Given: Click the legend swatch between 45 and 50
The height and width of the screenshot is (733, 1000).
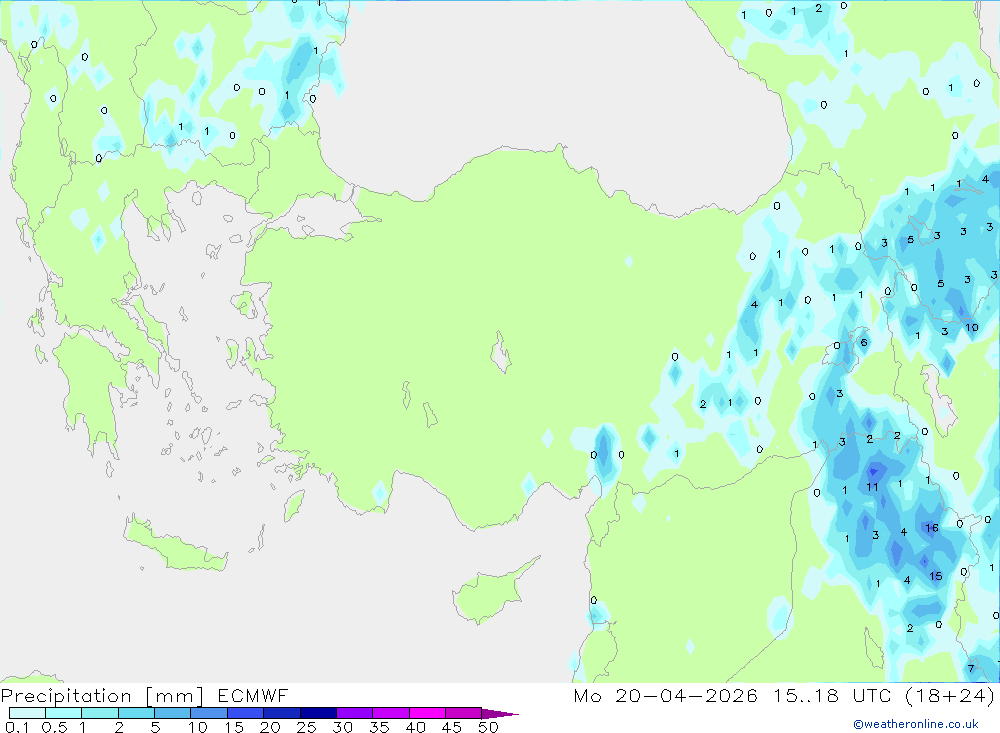Looking at the screenshot, I should tap(464, 713).
